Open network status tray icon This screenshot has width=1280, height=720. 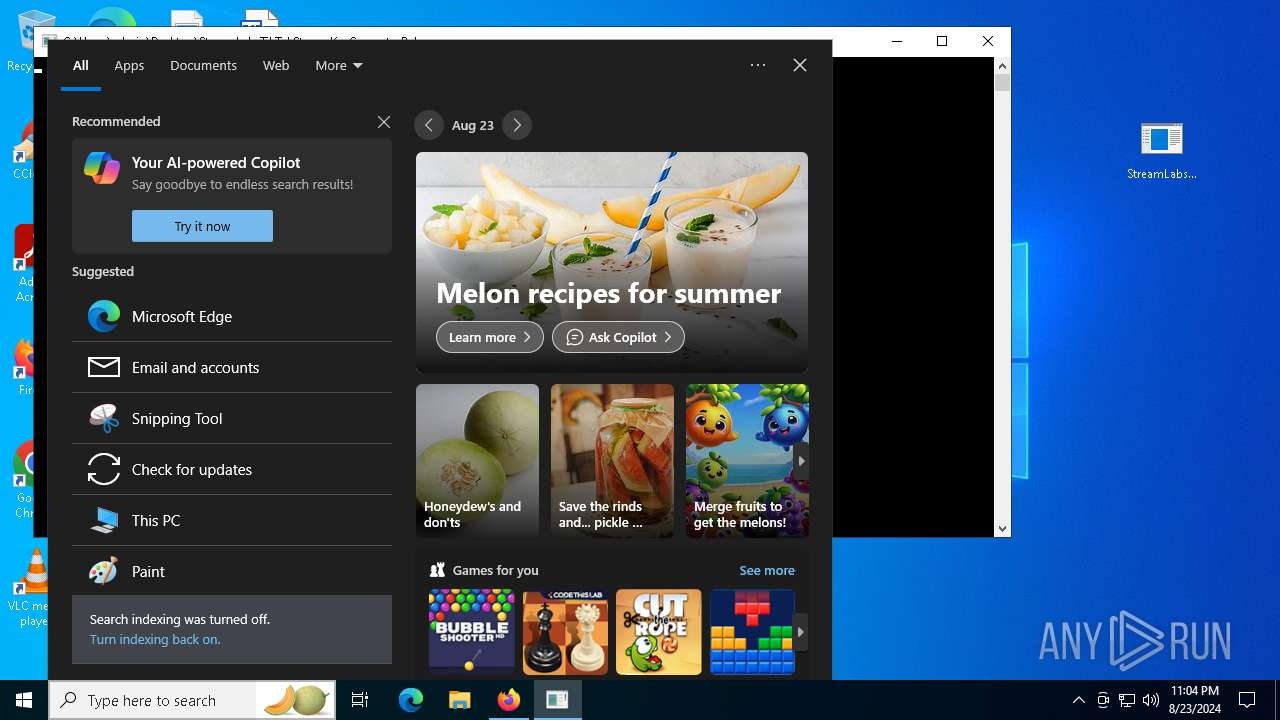tap(1127, 700)
